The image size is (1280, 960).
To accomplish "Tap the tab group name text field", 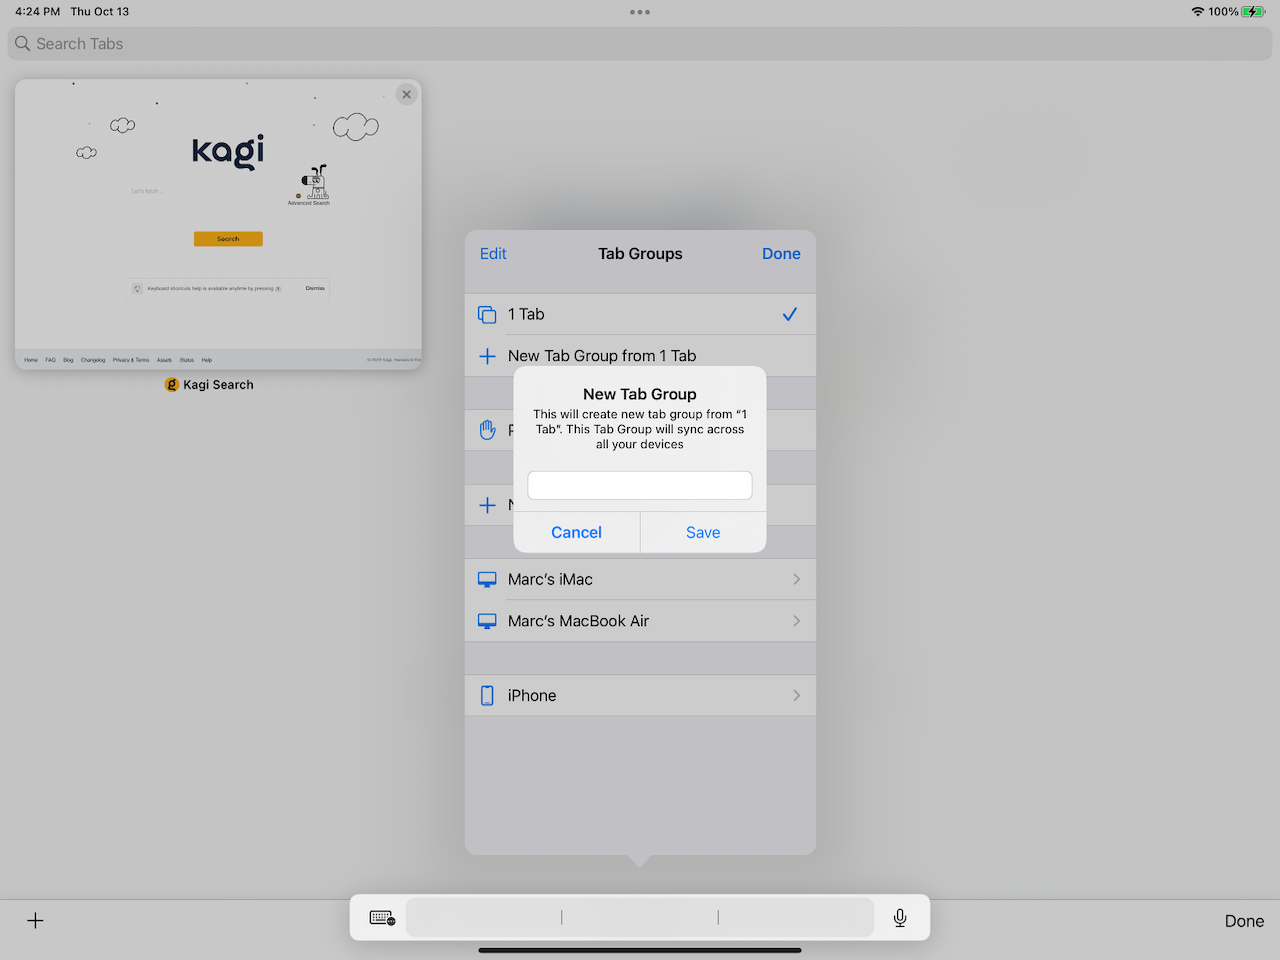I will 639,485.
